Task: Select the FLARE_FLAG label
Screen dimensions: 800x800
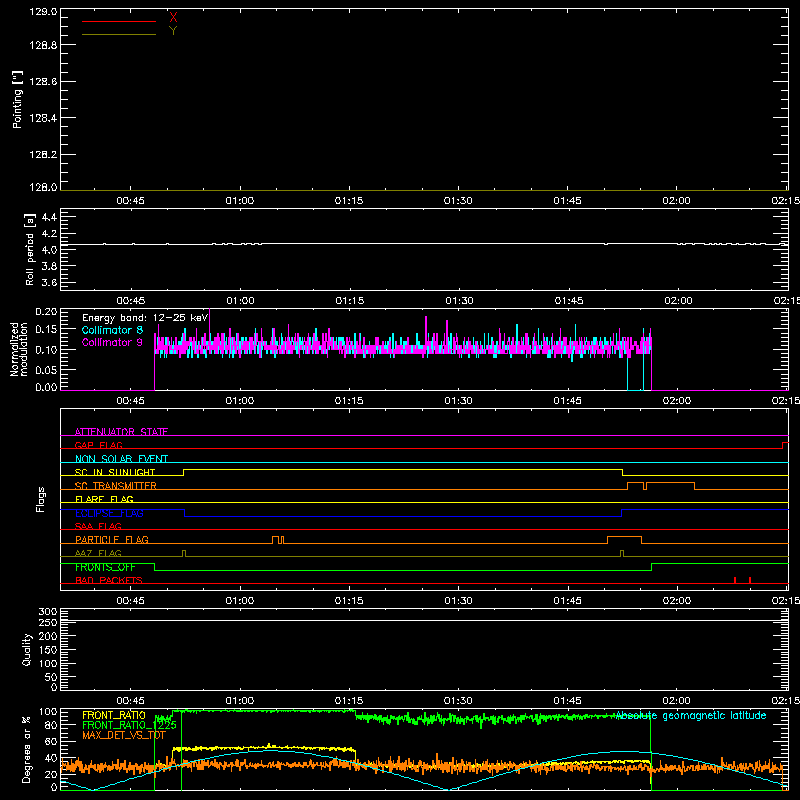Action: pyautogui.click(x=104, y=499)
